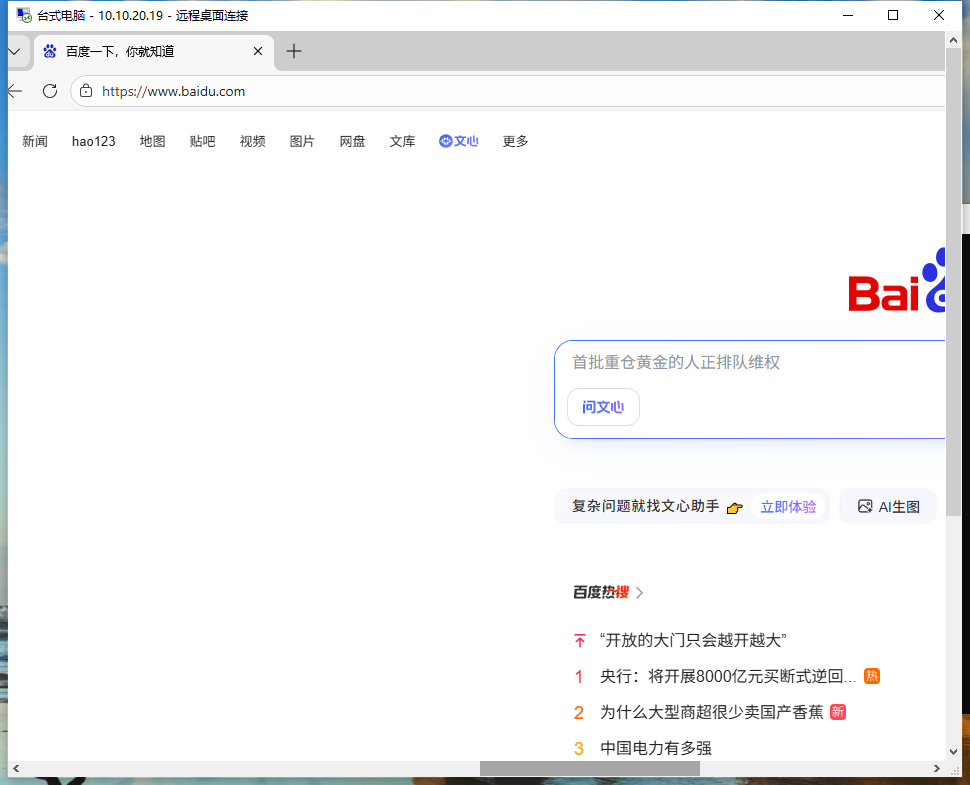Click the scroll-right arrow on horizontal scrollbar

pos(937,768)
